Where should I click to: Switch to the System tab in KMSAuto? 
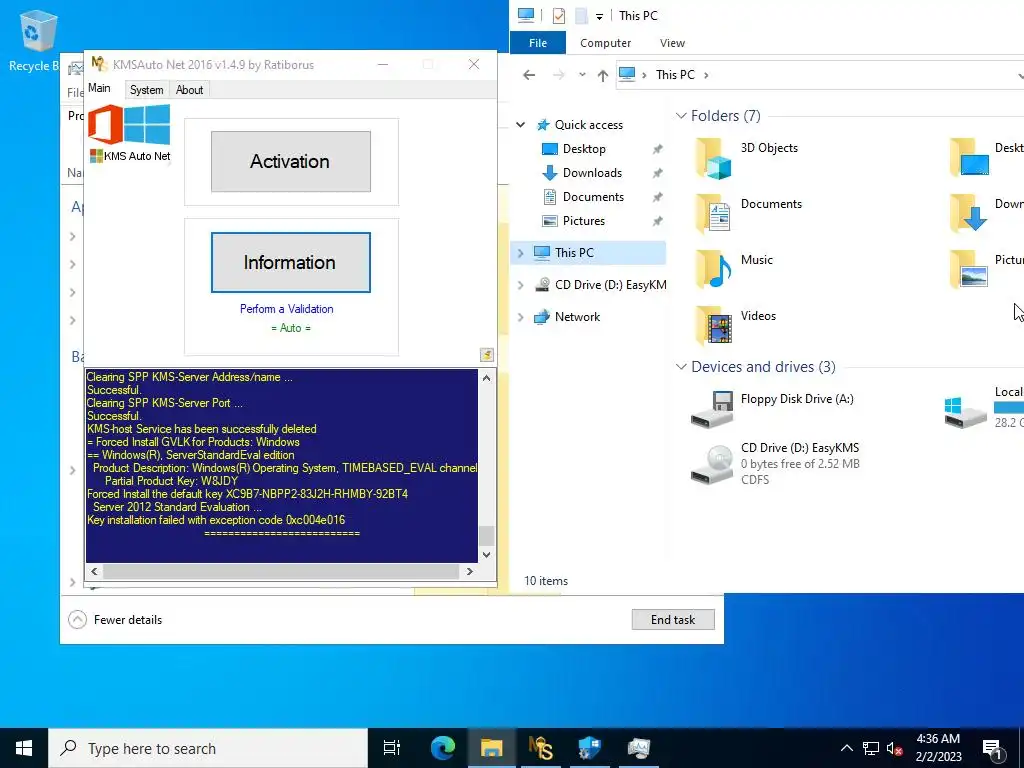146,90
